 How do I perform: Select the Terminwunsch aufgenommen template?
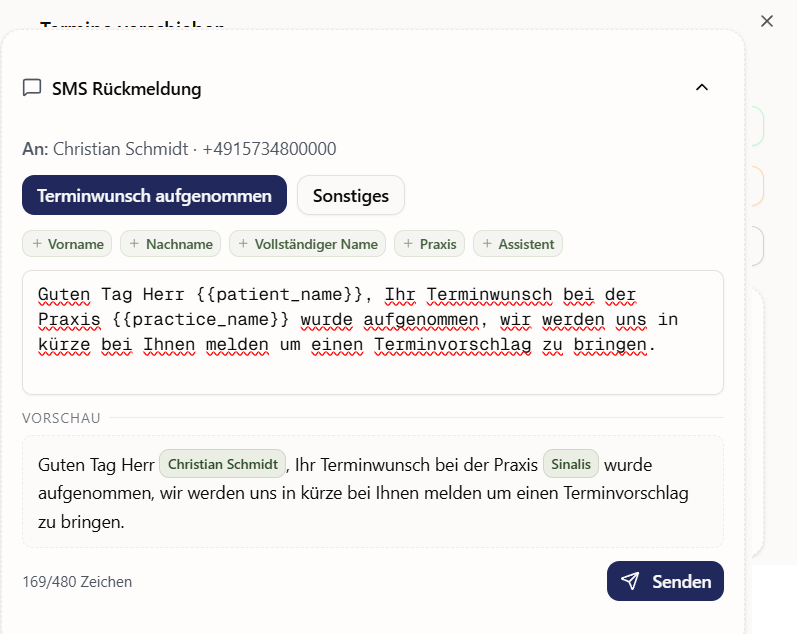coord(155,195)
